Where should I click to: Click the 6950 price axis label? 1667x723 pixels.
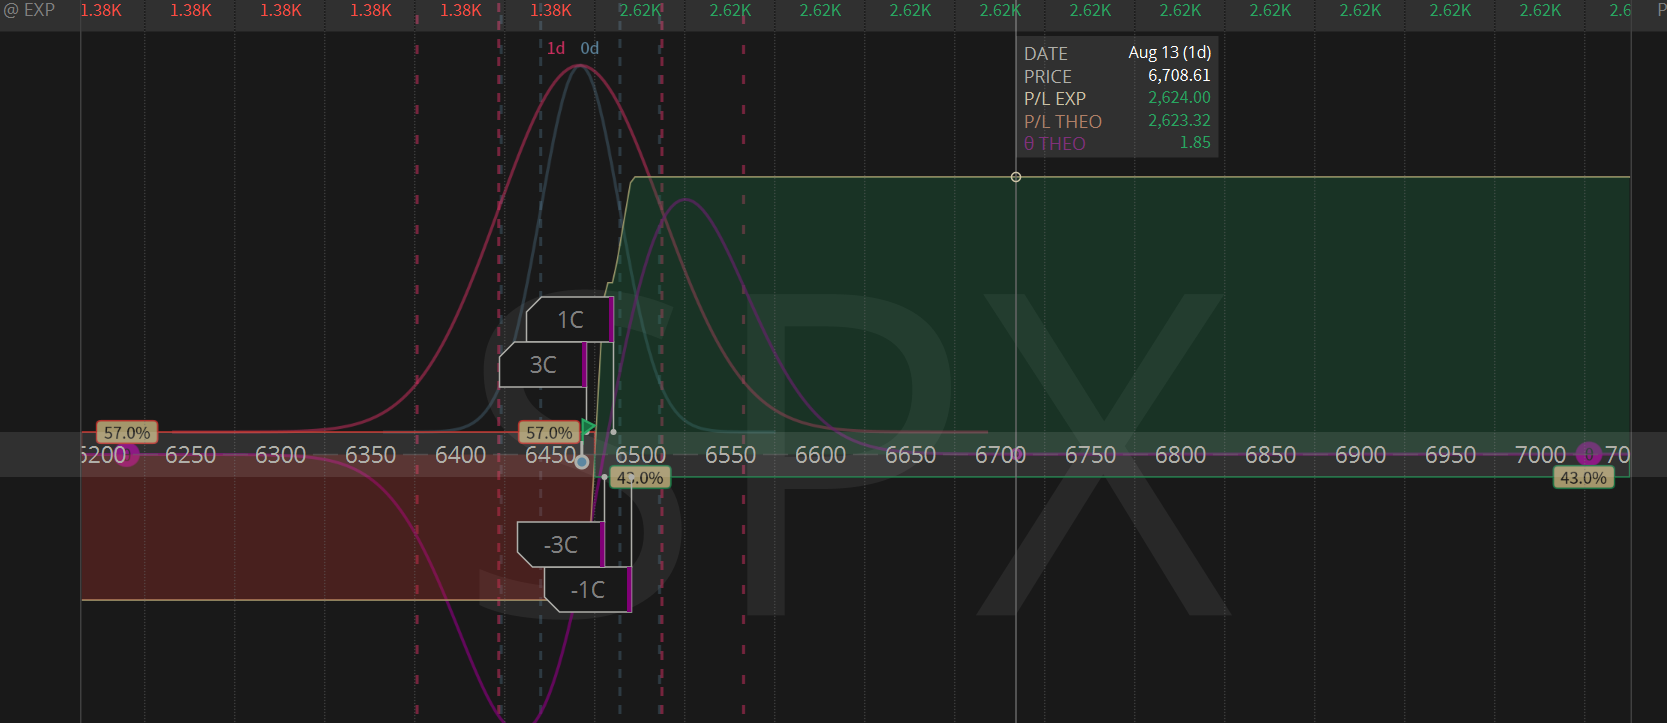pyautogui.click(x=1450, y=455)
